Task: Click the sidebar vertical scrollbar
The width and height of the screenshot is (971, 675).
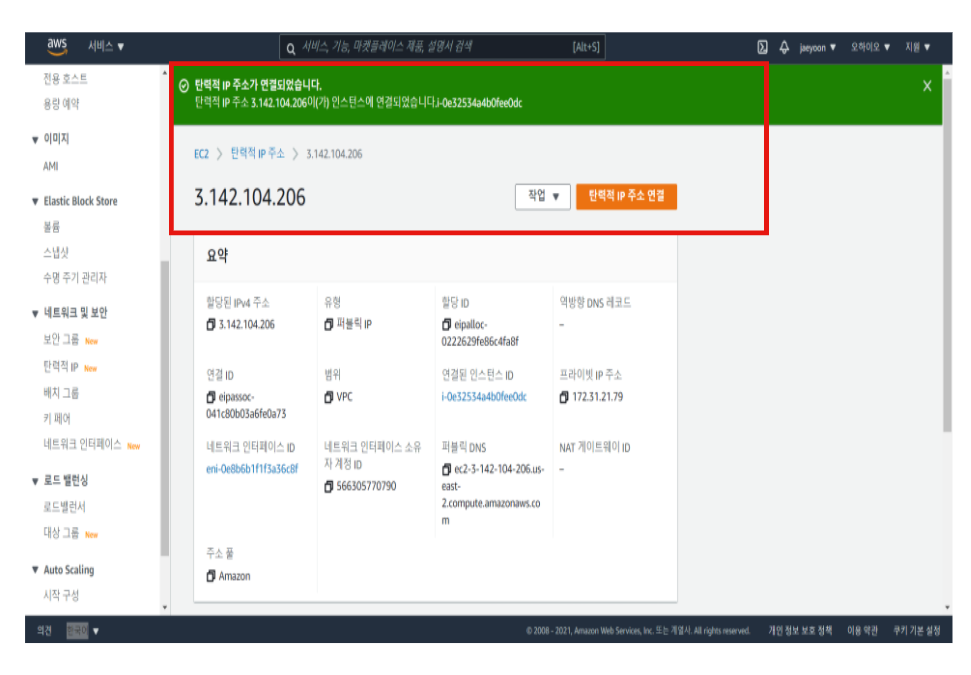Action: 165,409
